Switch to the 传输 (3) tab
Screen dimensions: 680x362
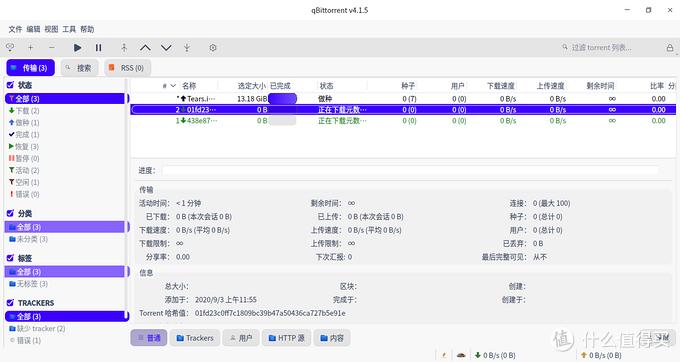pos(30,68)
